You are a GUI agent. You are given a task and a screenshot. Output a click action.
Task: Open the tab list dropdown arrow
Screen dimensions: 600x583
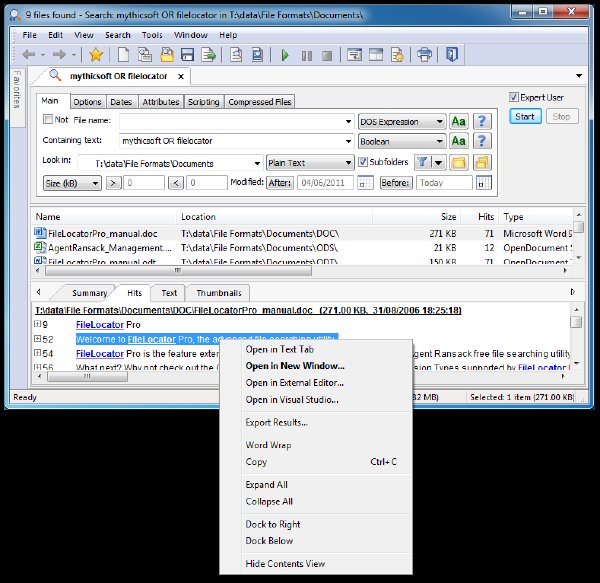(579, 76)
